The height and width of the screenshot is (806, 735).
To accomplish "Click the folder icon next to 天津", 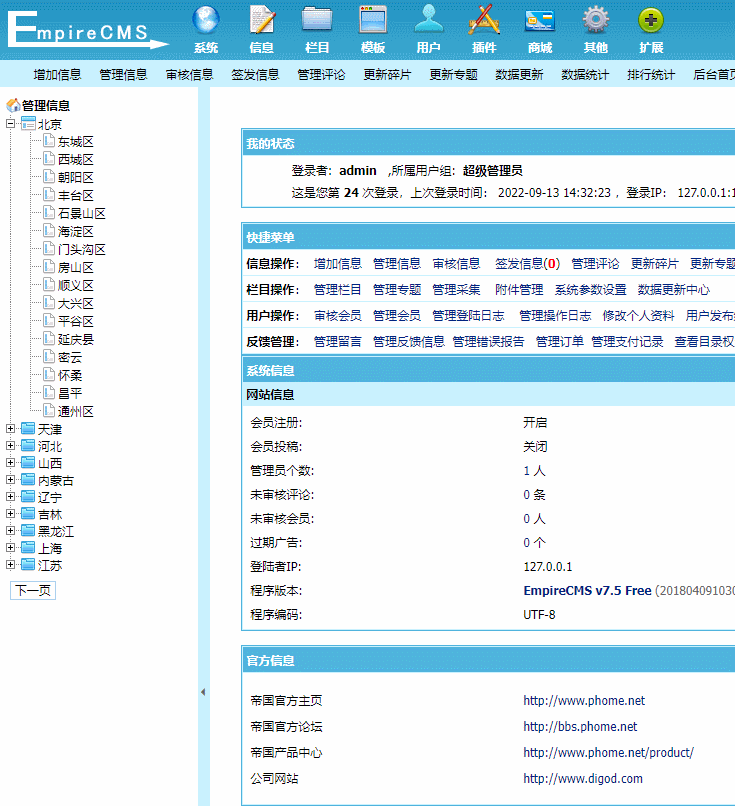I will point(28,429).
